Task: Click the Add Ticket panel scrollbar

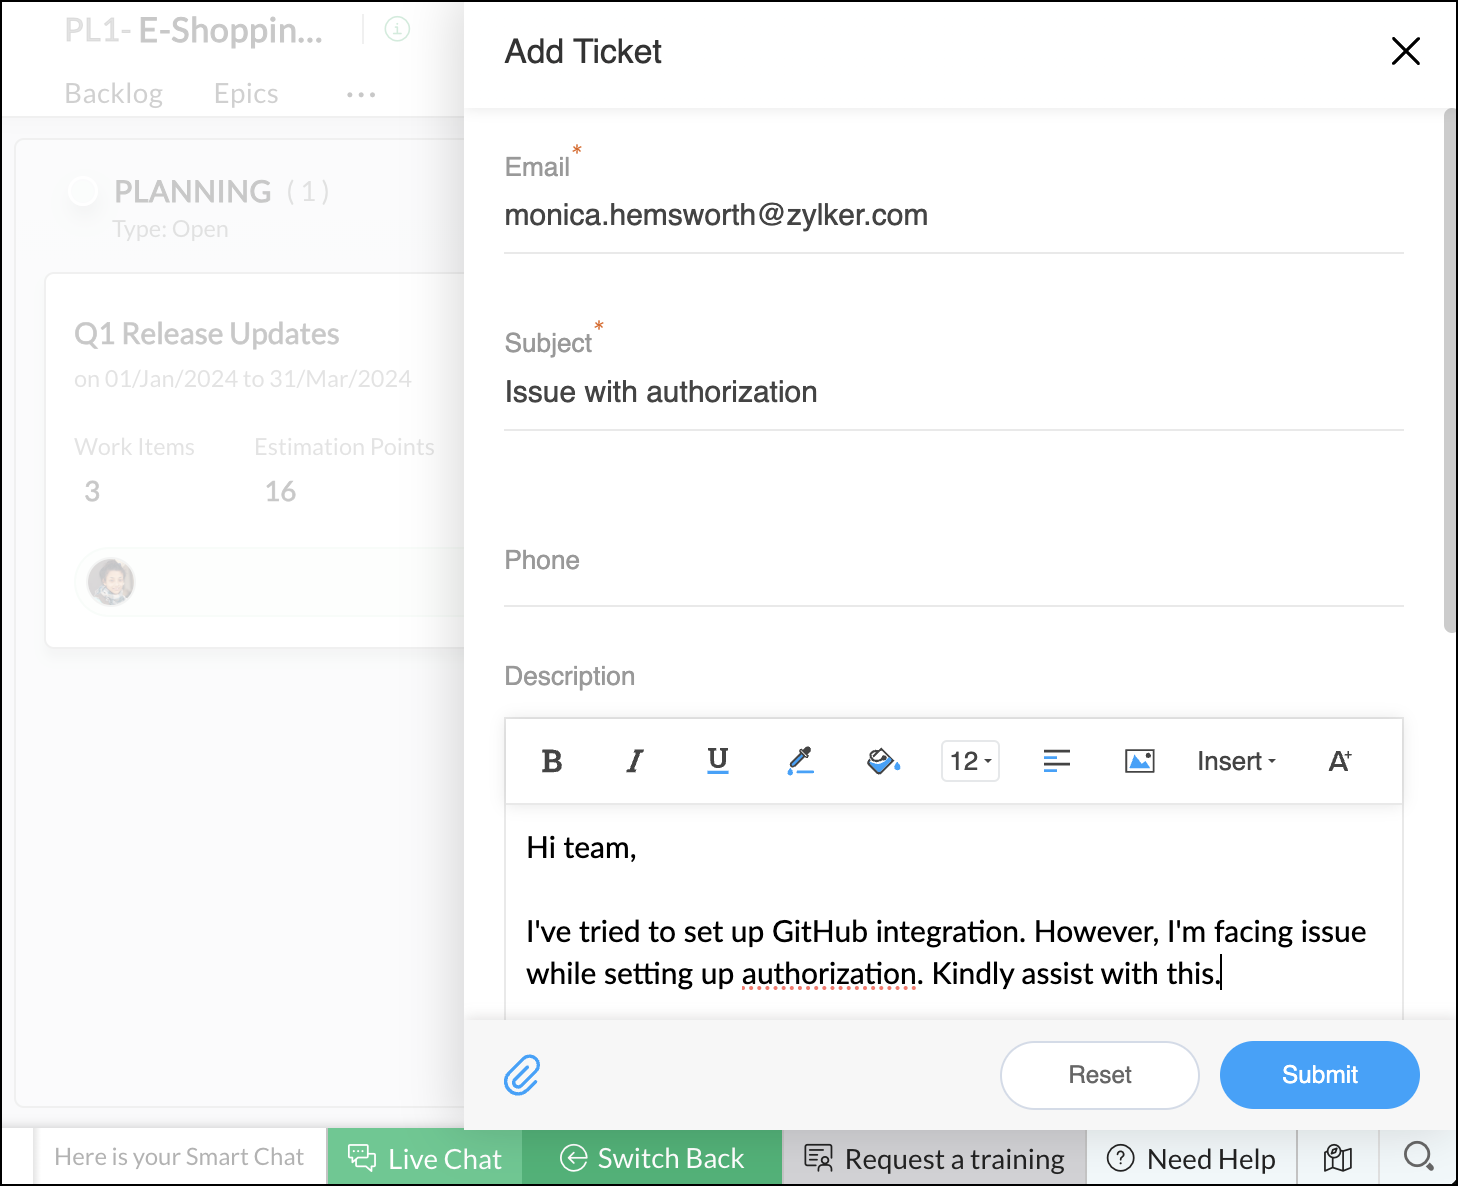Action: coord(1450,370)
